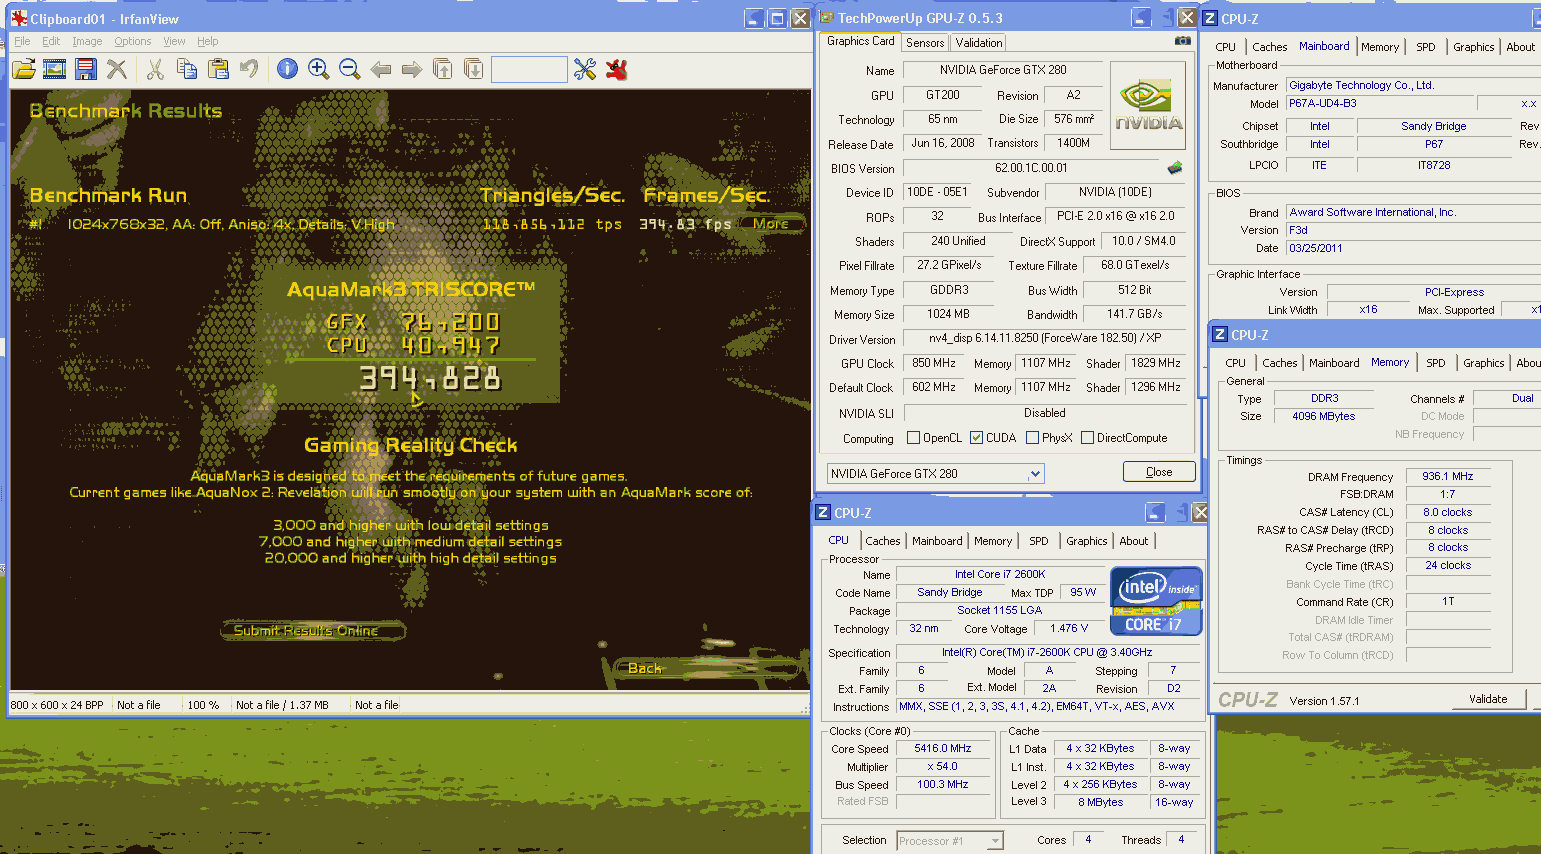
Task: Switch to the Sensors tab in GPU-Z
Action: [925, 43]
